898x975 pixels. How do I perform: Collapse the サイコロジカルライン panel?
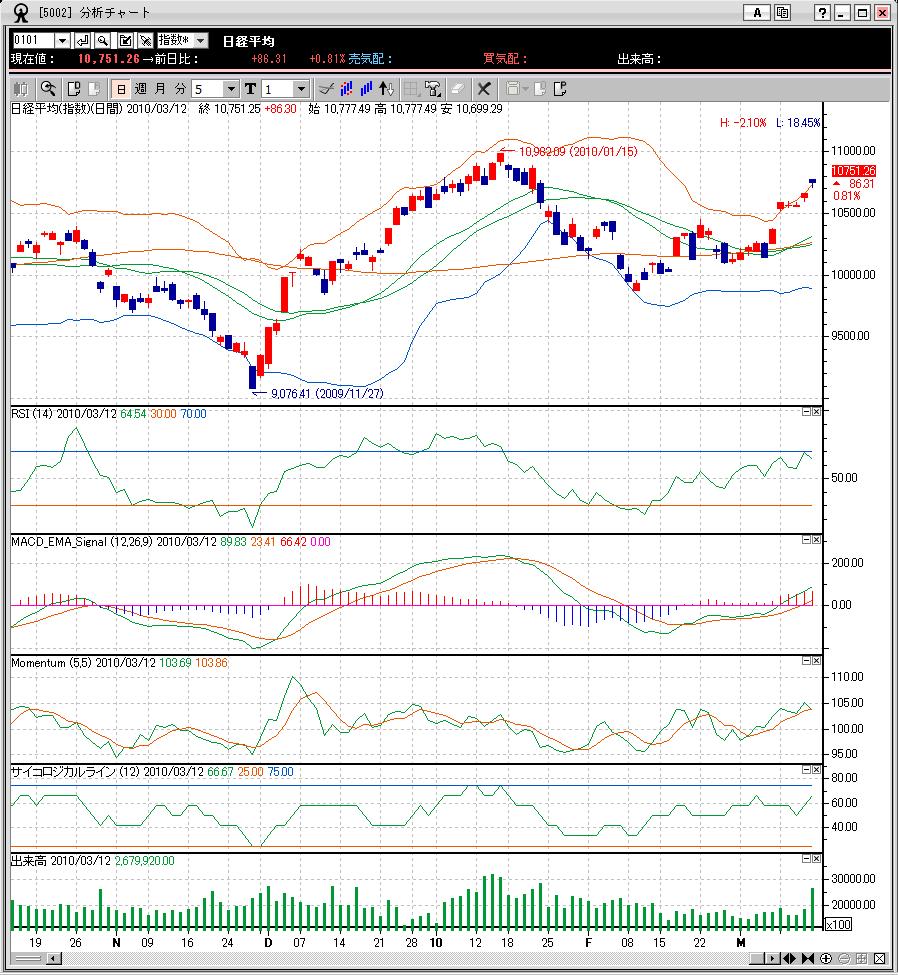[806, 769]
